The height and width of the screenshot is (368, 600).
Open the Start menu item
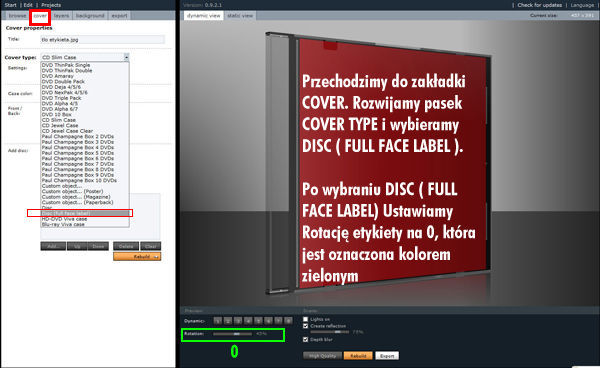point(10,5)
